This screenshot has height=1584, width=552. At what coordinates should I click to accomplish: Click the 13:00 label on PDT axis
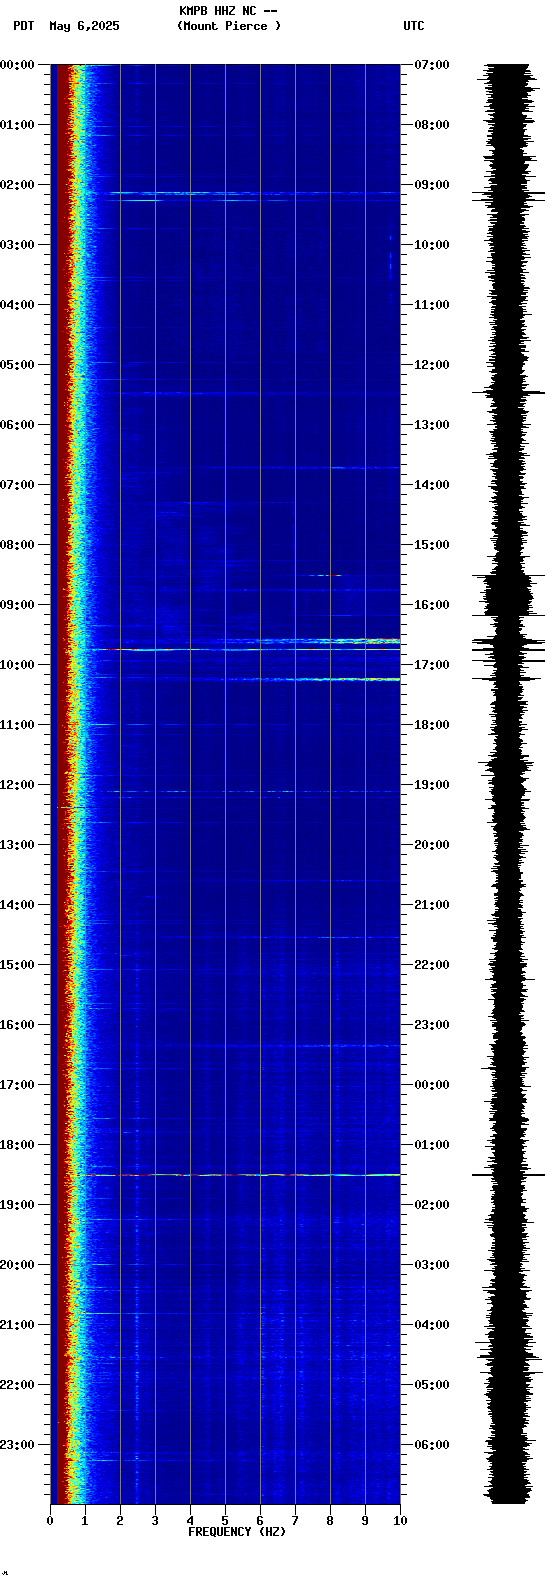[x=17, y=845]
